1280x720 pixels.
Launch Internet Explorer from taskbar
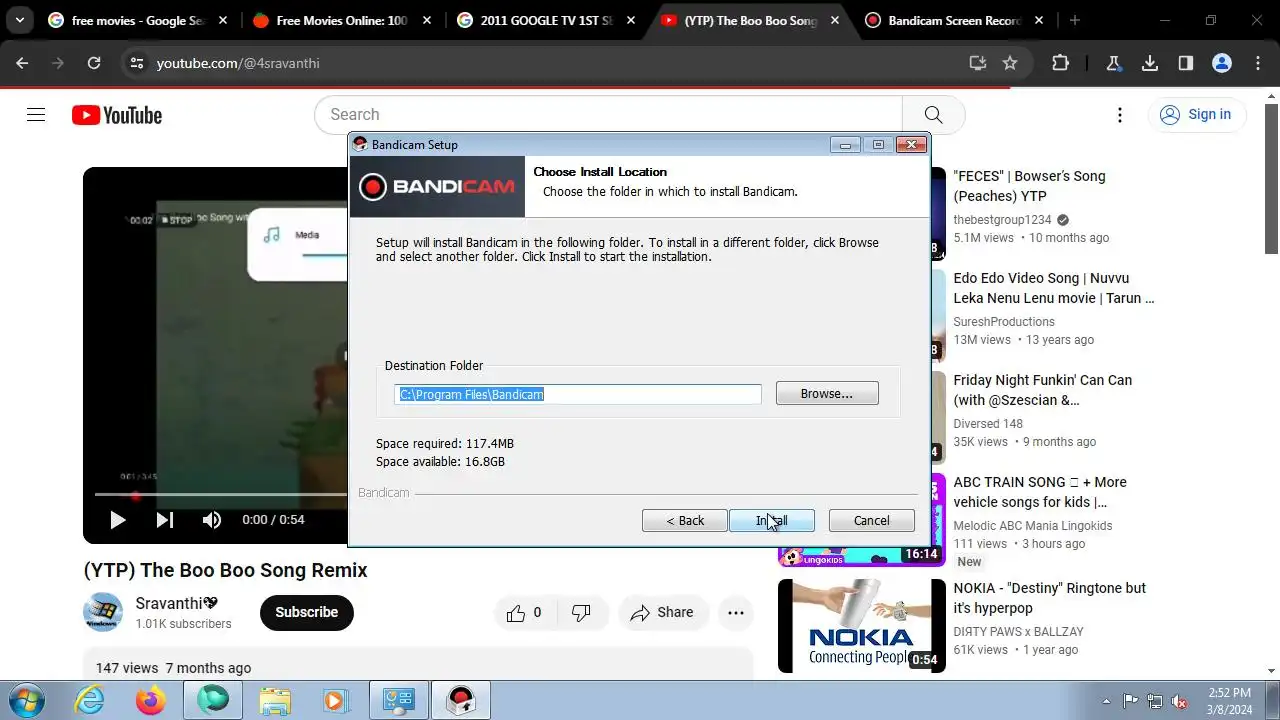[x=90, y=700]
